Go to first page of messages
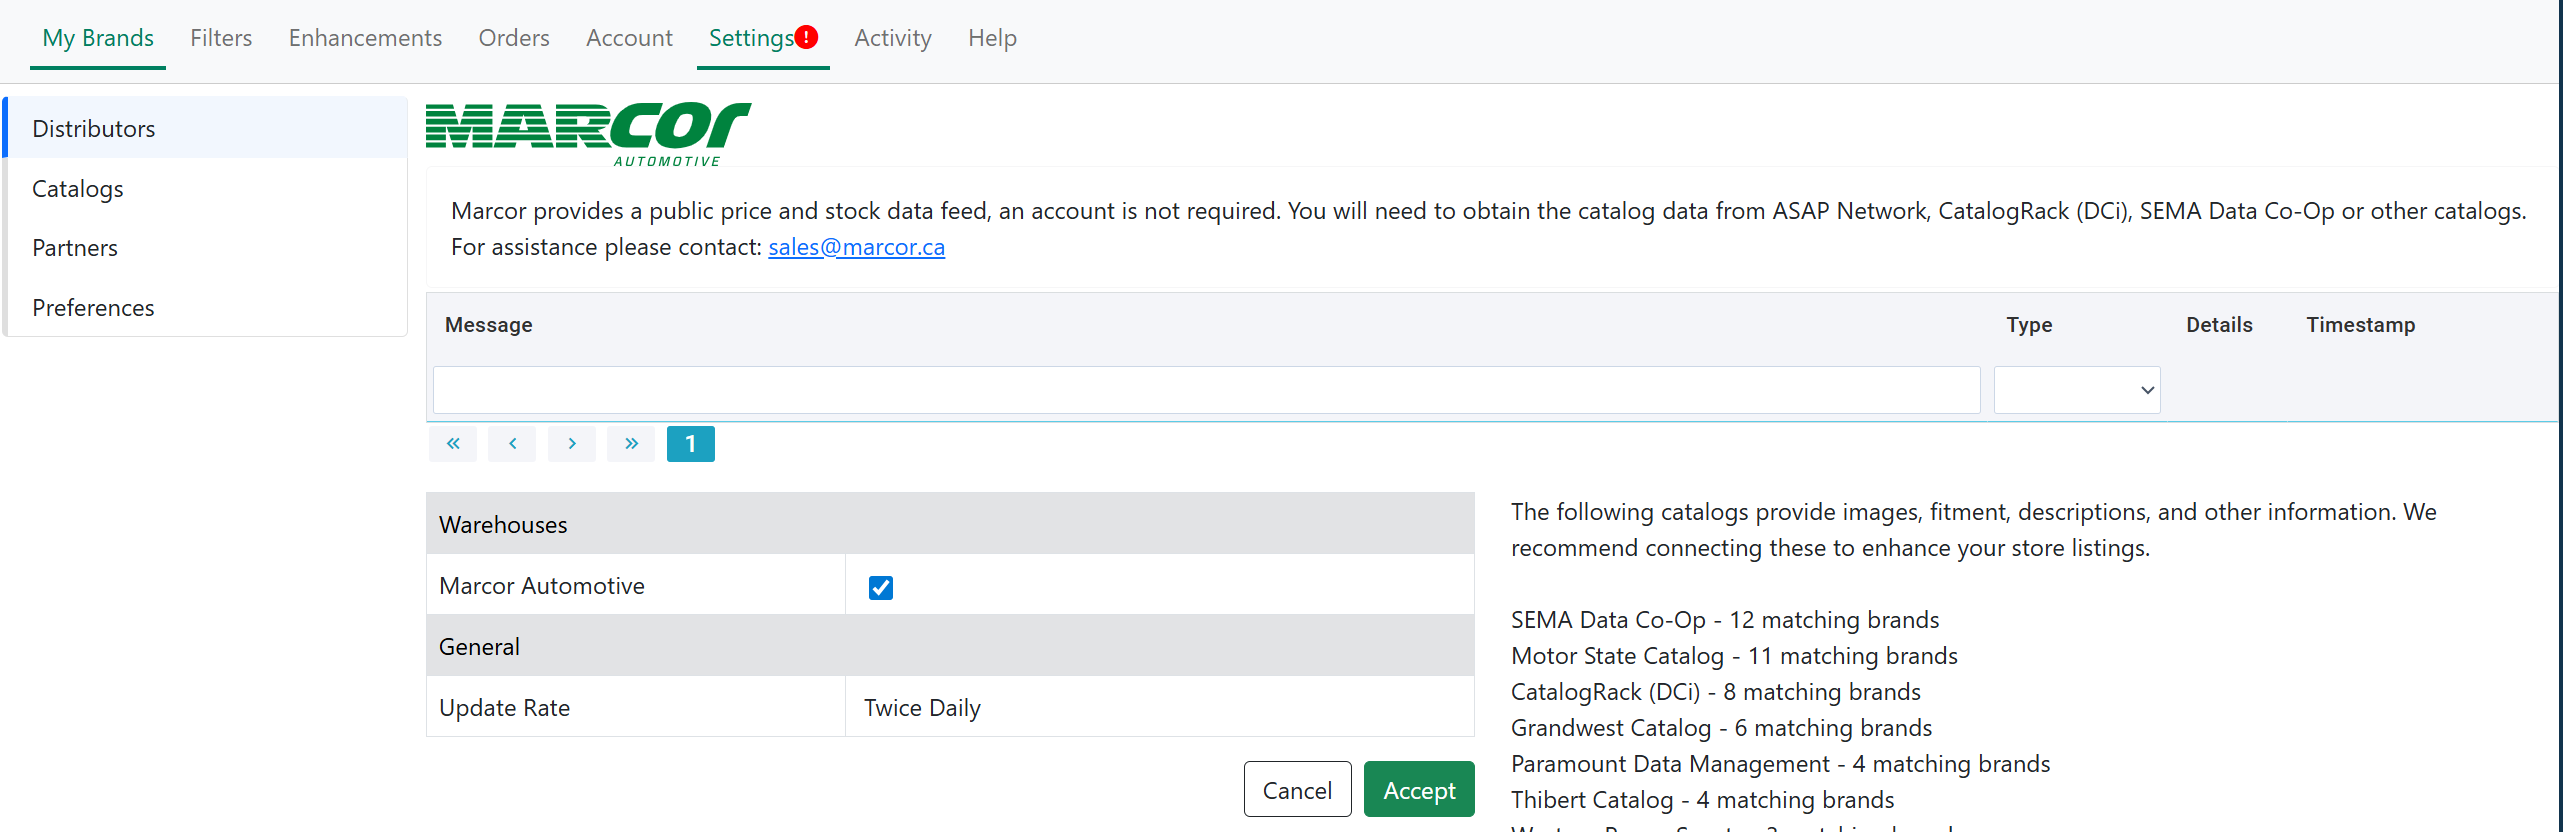 (x=453, y=444)
